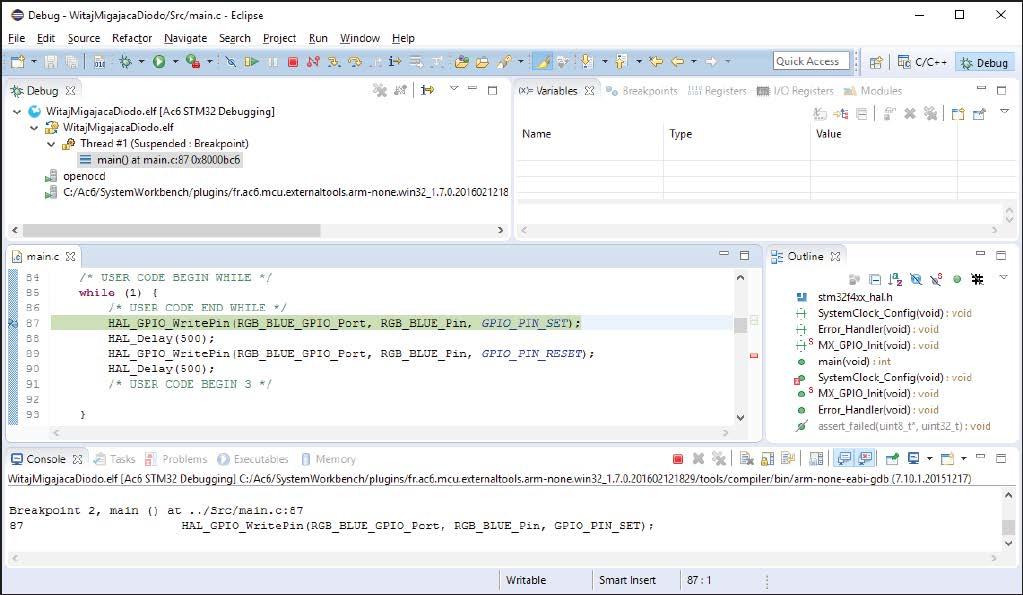Switch to the Registers tab
This screenshot has width=1023, height=595.
click(717, 91)
